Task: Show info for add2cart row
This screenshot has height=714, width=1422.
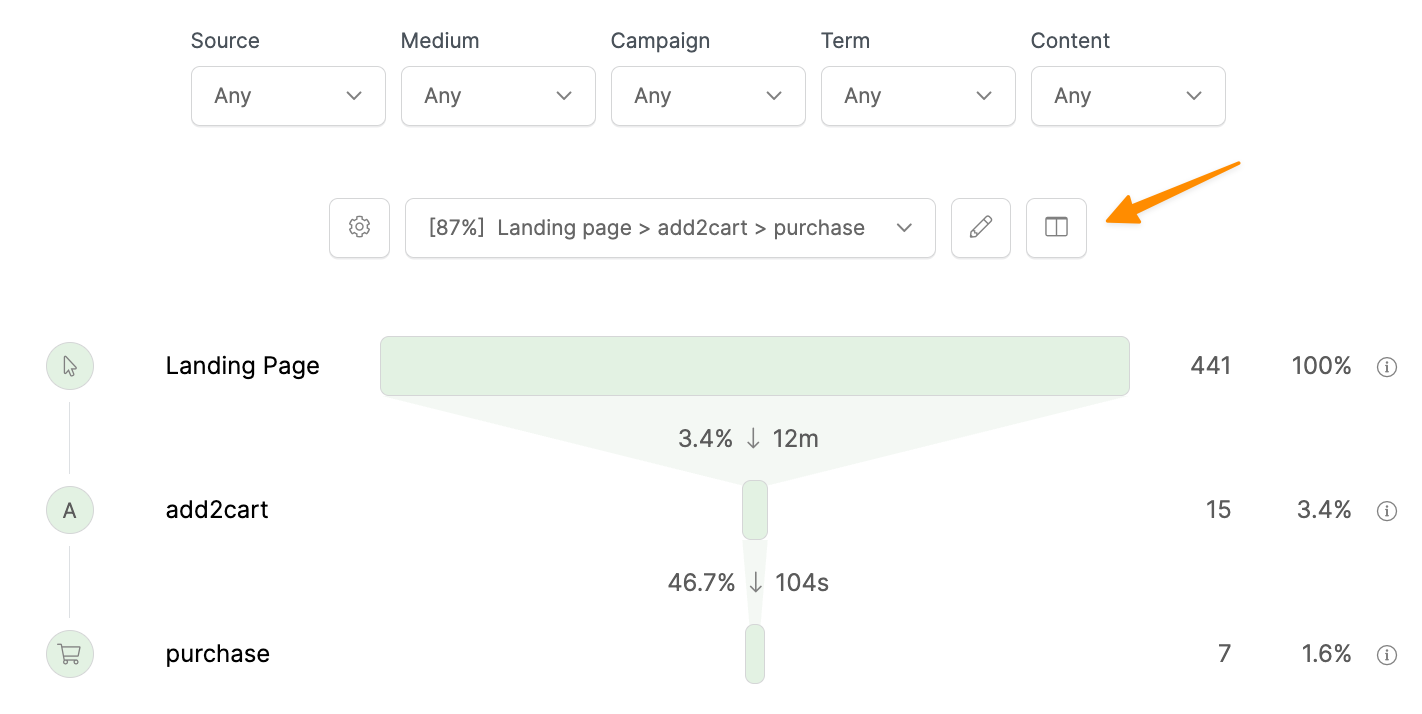Action: pos(1386,511)
